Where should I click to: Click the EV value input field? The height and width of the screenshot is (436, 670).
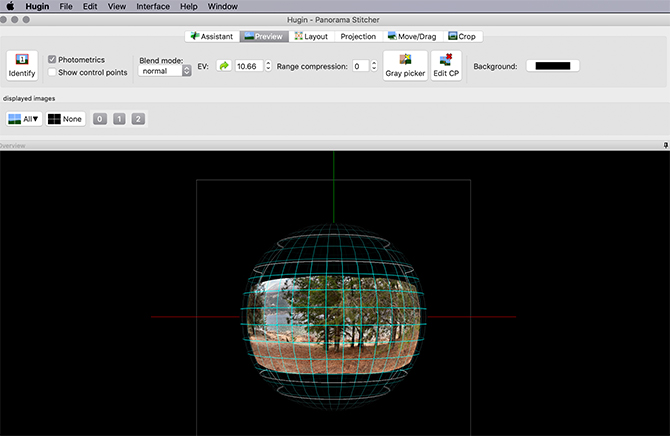tap(246, 67)
